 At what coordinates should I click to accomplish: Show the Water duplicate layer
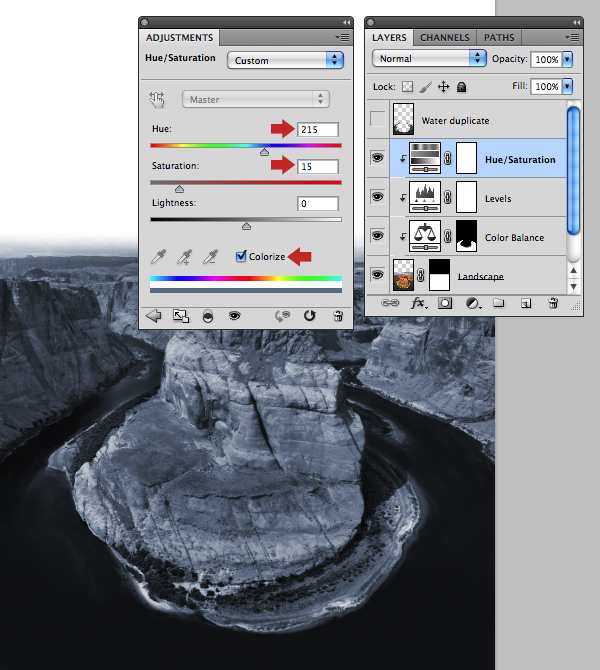pyautogui.click(x=377, y=119)
